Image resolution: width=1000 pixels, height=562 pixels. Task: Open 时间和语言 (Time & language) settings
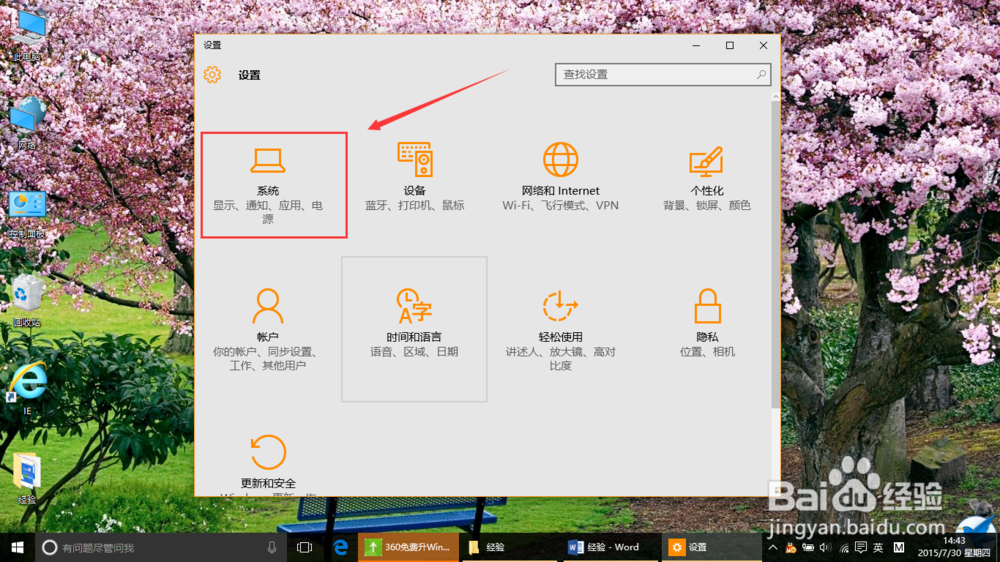(x=414, y=329)
